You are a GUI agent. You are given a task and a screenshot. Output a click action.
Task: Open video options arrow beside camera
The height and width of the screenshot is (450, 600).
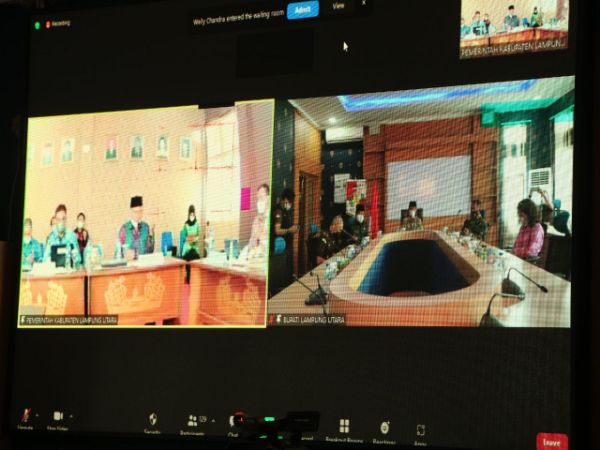[x=72, y=416]
